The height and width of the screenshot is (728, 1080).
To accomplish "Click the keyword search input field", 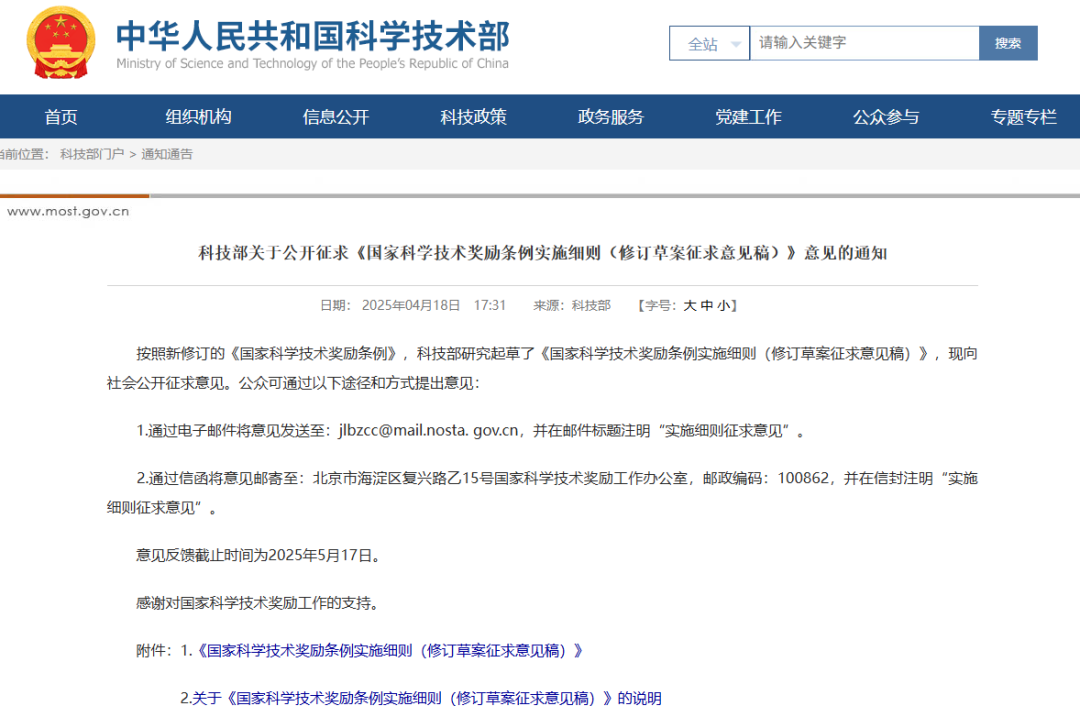I will (x=860, y=43).
